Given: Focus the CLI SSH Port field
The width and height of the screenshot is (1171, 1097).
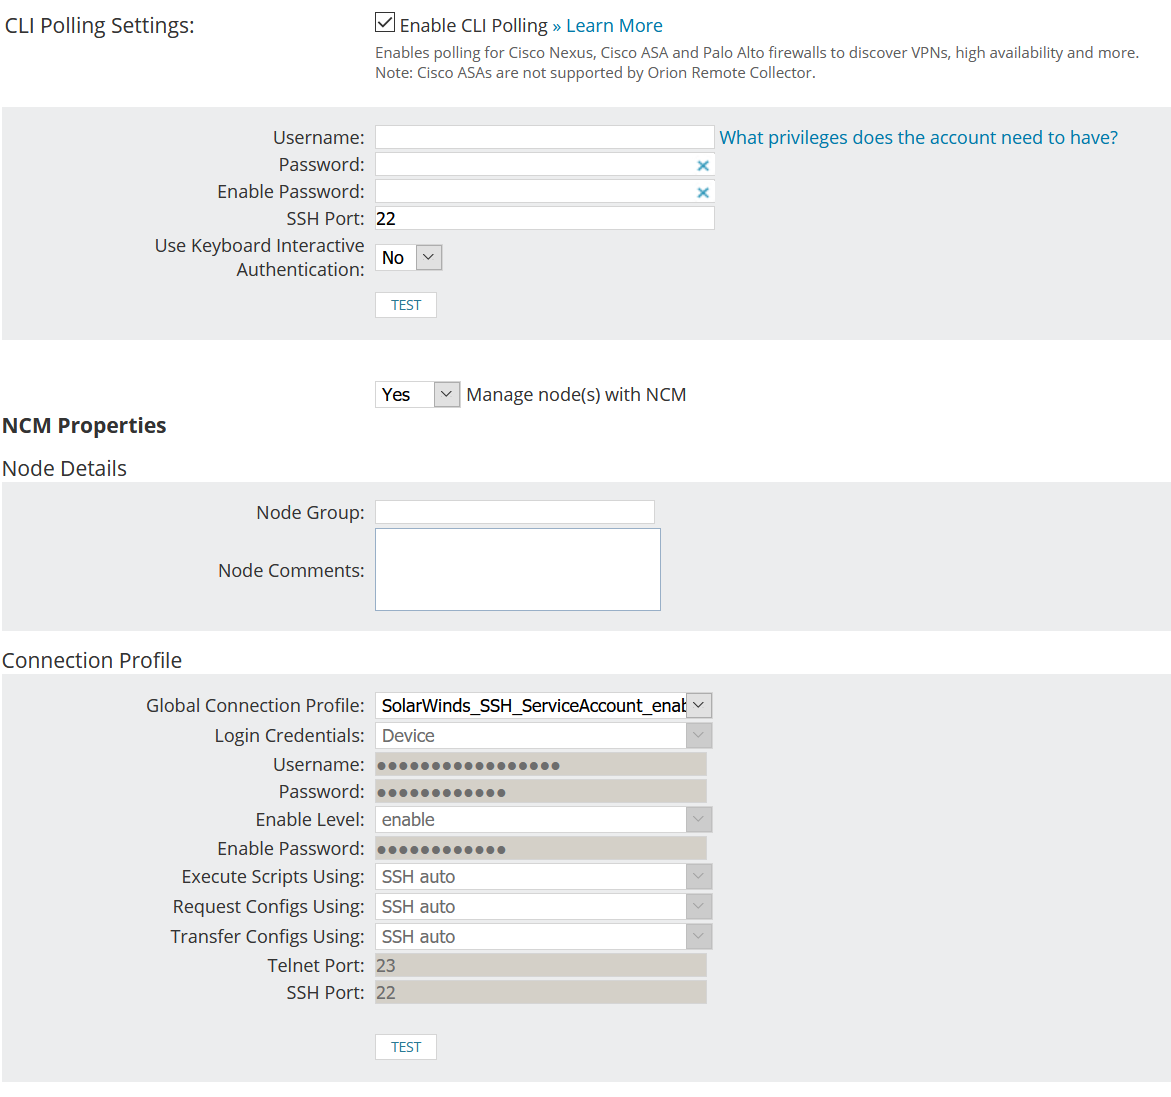Looking at the screenshot, I should [x=544, y=219].
